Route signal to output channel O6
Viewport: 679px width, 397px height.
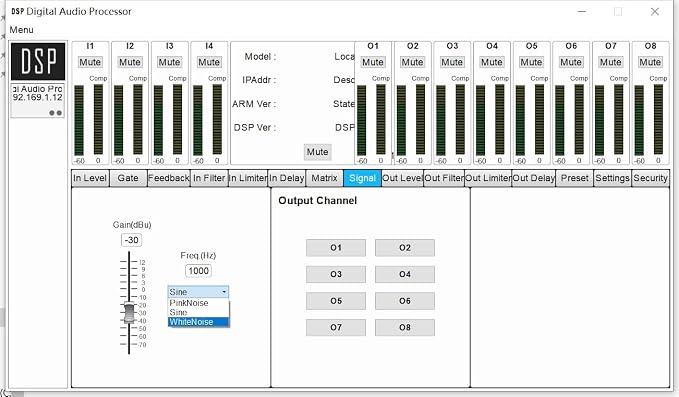(405, 301)
